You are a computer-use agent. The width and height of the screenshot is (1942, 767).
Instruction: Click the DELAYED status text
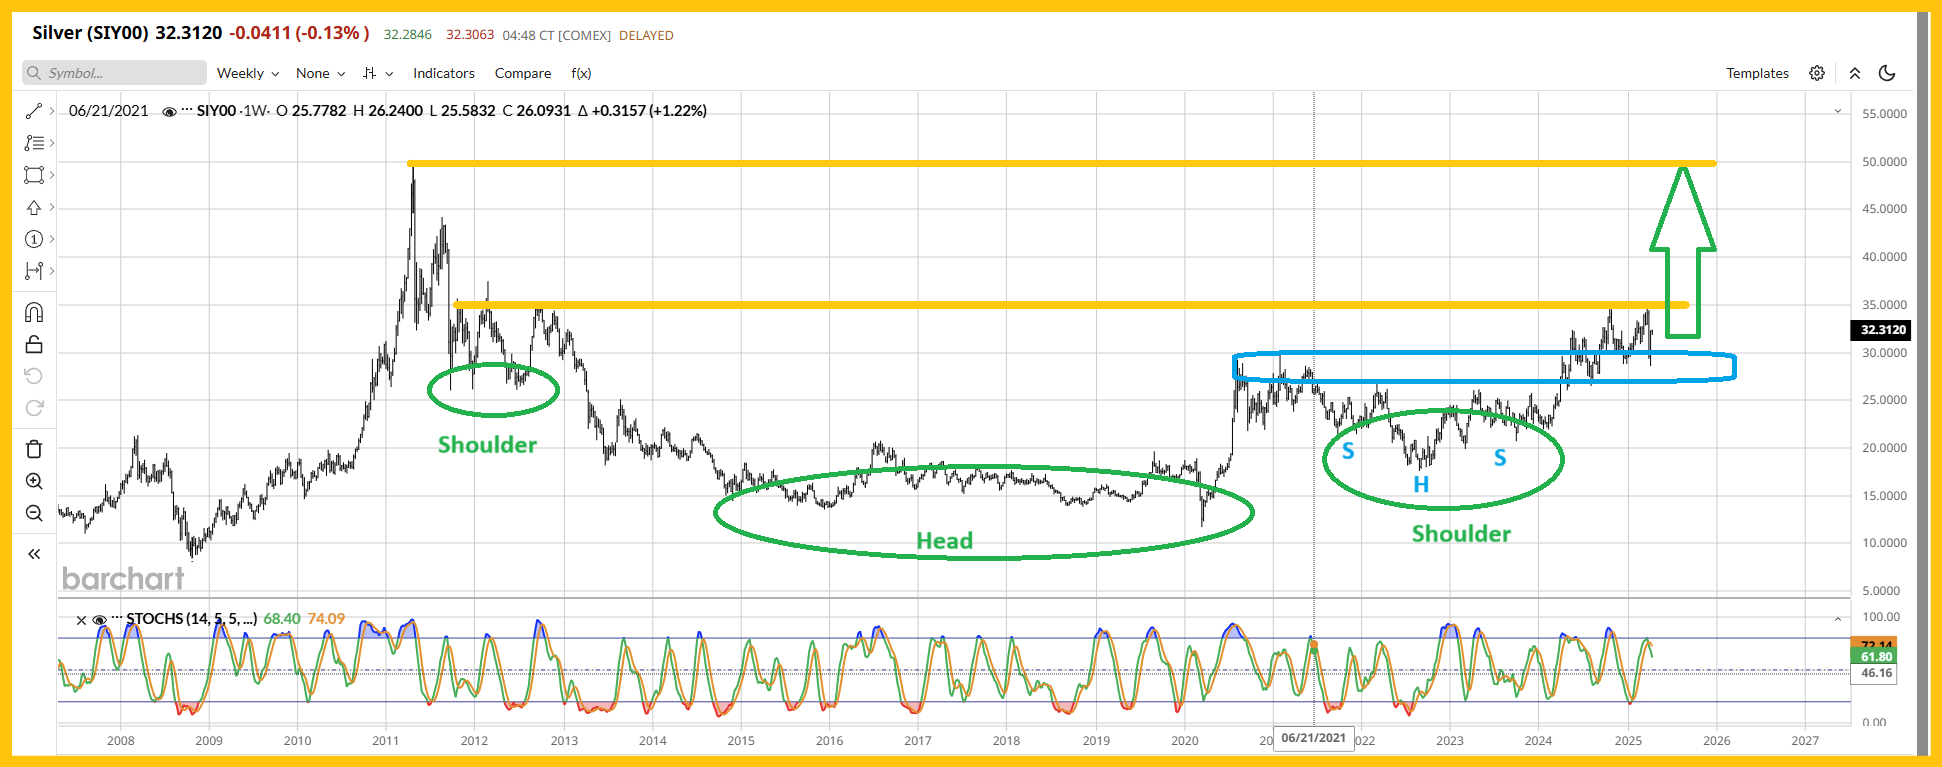[x=646, y=35]
